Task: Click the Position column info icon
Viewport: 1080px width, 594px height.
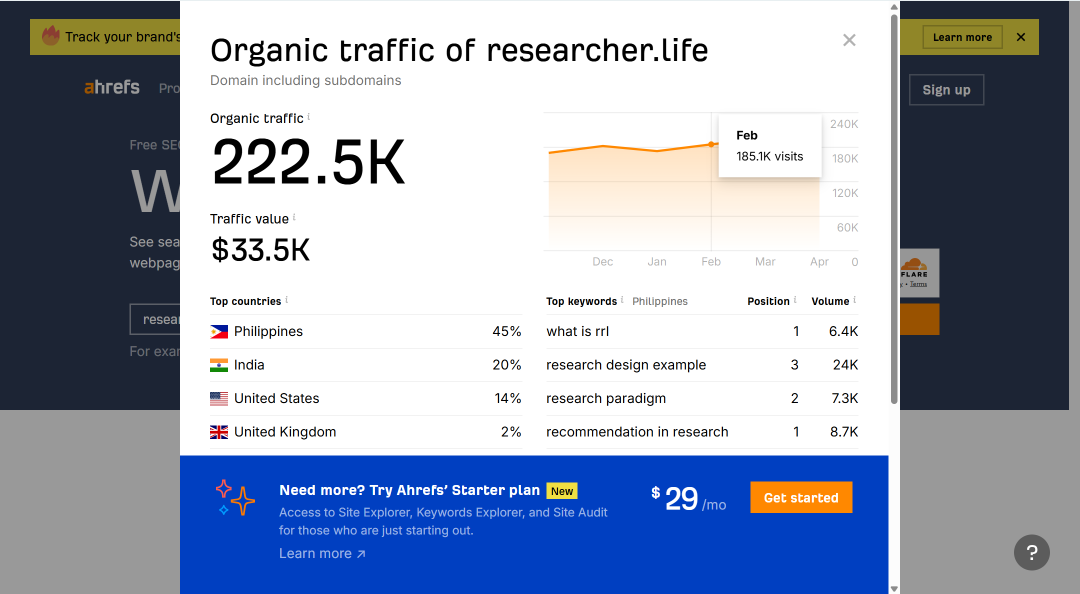Action: [795, 300]
